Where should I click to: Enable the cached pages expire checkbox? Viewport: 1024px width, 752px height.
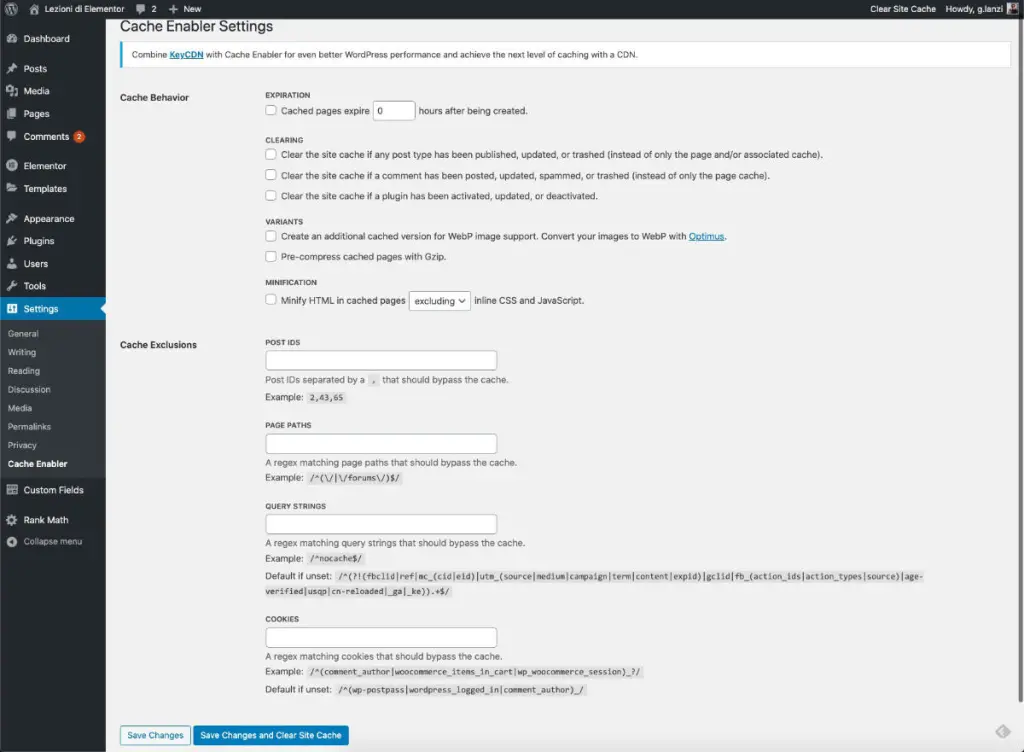271,110
